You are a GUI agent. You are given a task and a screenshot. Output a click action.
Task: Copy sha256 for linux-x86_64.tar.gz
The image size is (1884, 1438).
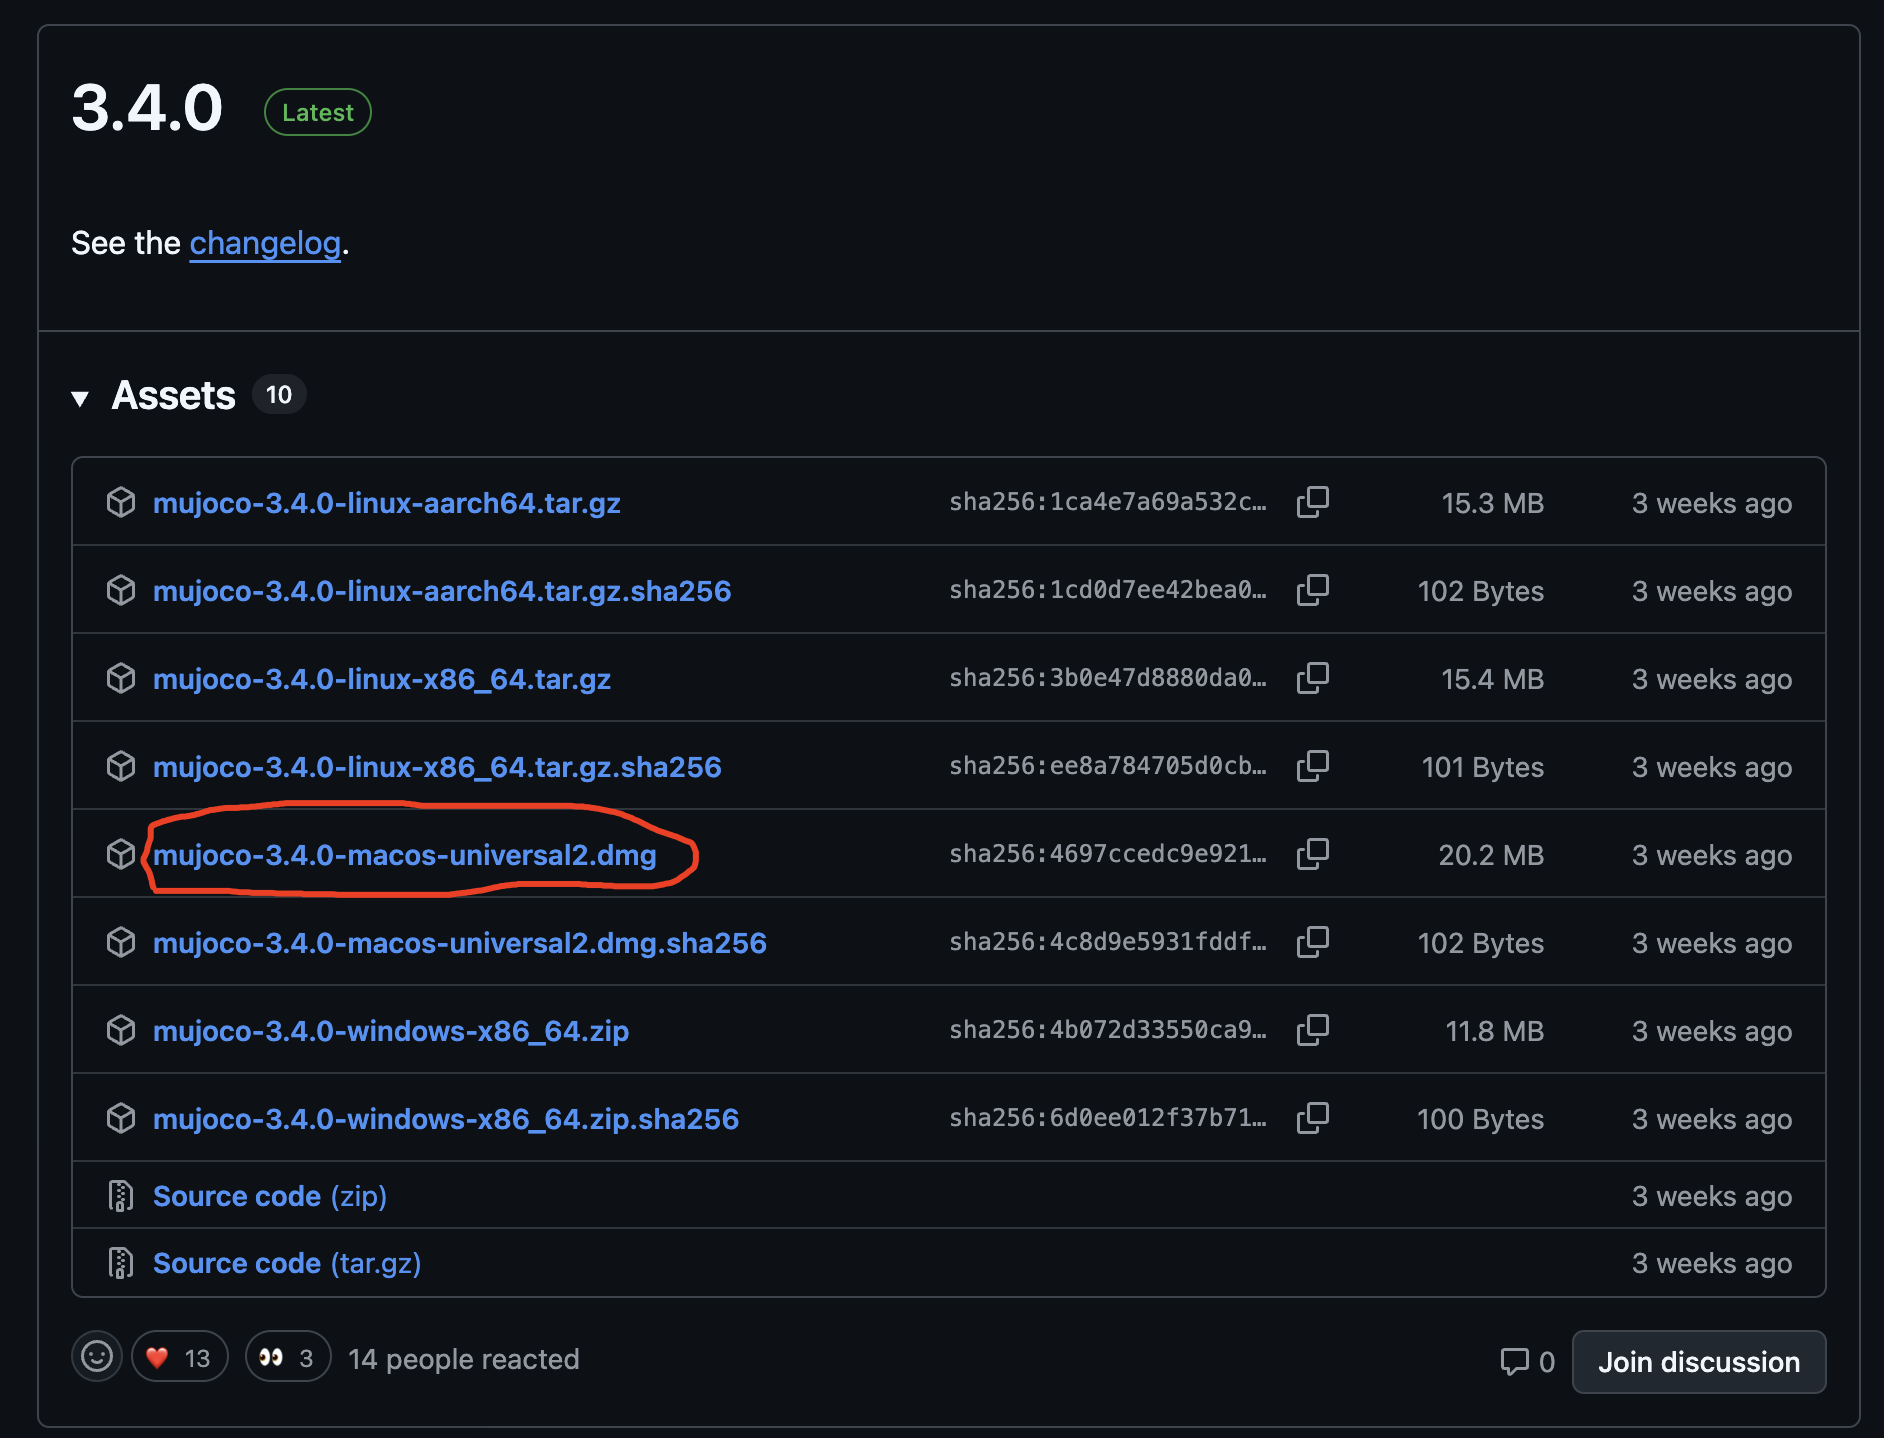tap(1313, 678)
